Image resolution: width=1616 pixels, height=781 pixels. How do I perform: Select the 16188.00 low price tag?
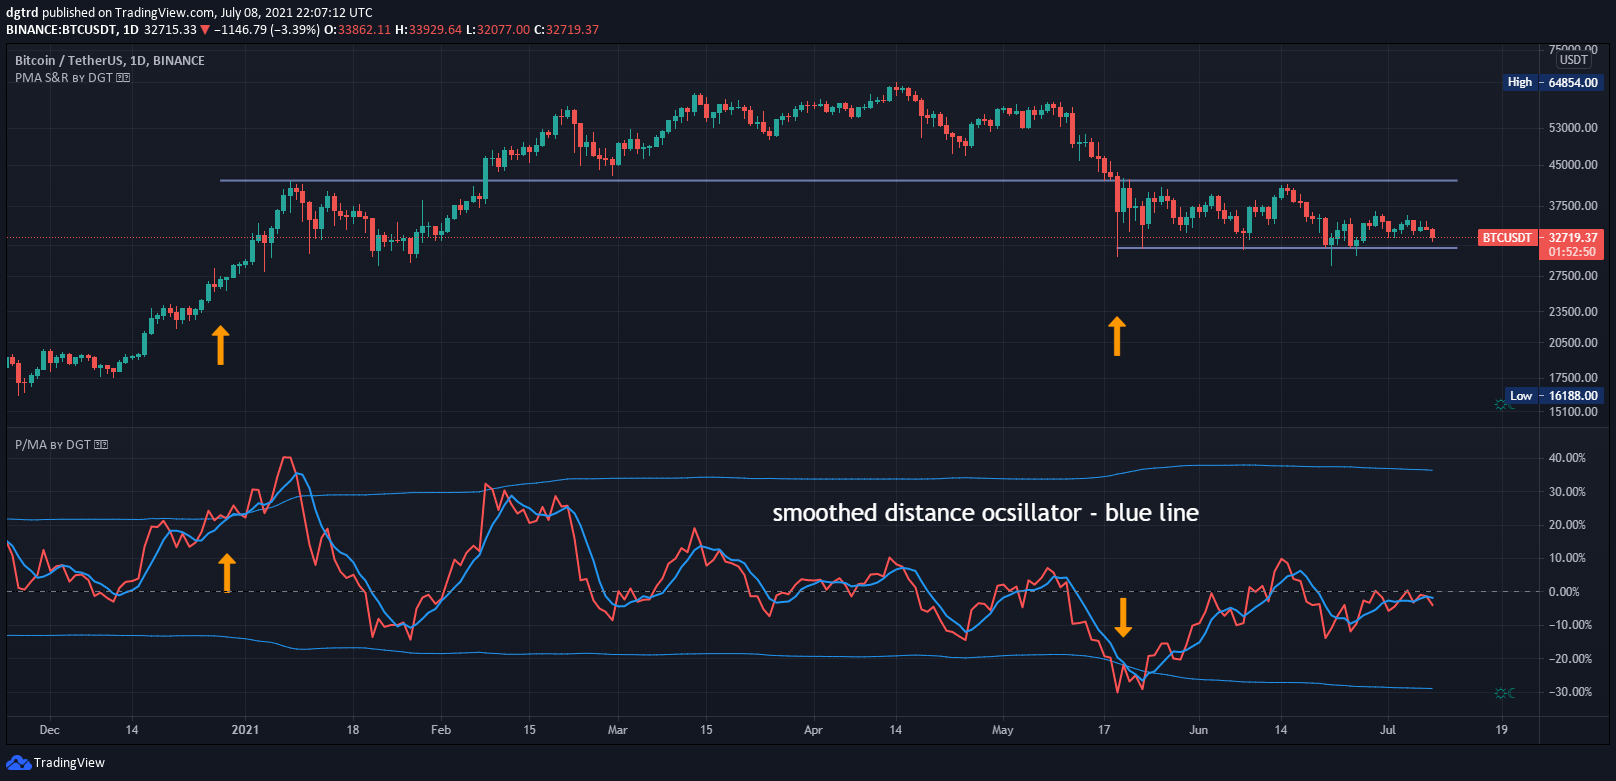click(1573, 396)
